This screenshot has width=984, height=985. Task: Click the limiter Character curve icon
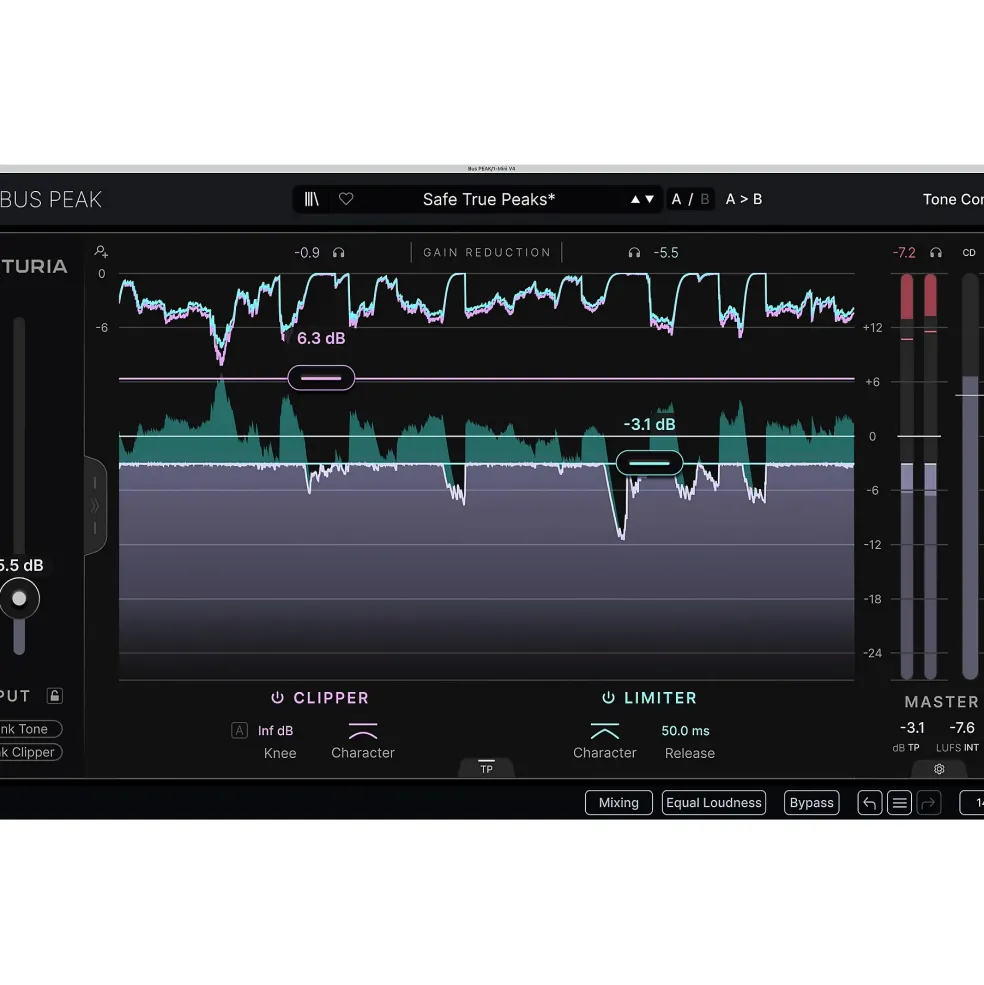tap(604, 731)
